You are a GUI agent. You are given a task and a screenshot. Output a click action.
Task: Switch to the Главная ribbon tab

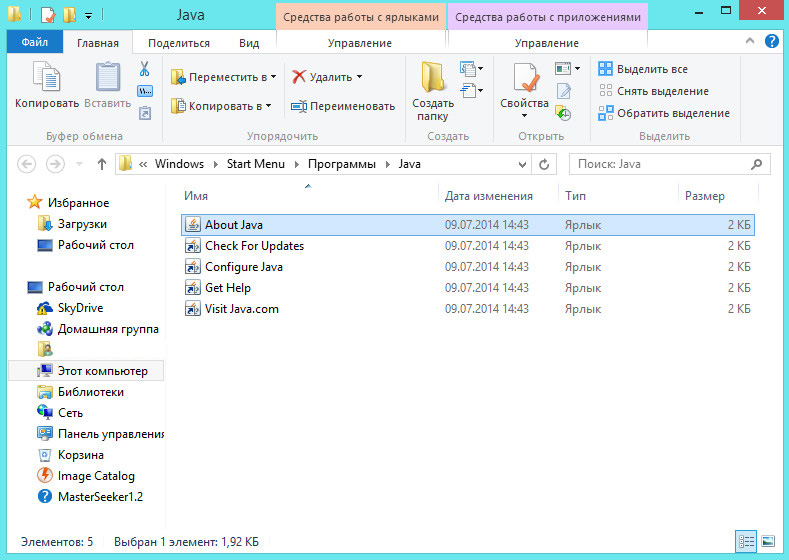(98, 43)
